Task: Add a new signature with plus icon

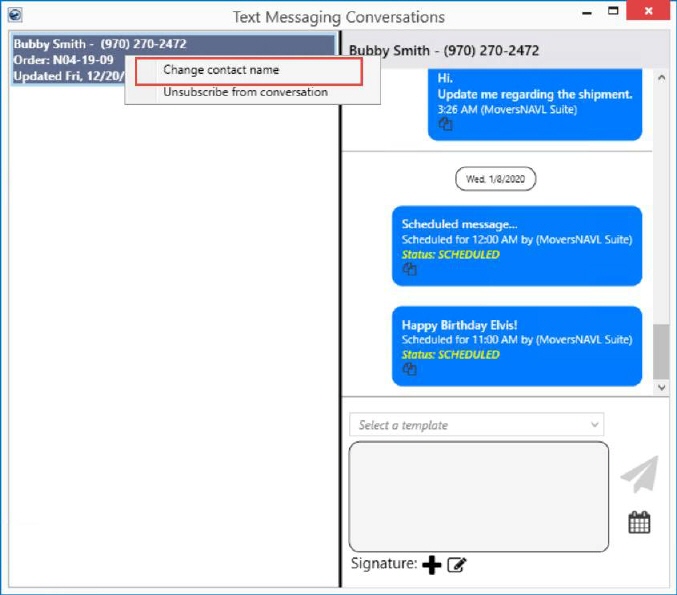Action: [x=431, y=566]
